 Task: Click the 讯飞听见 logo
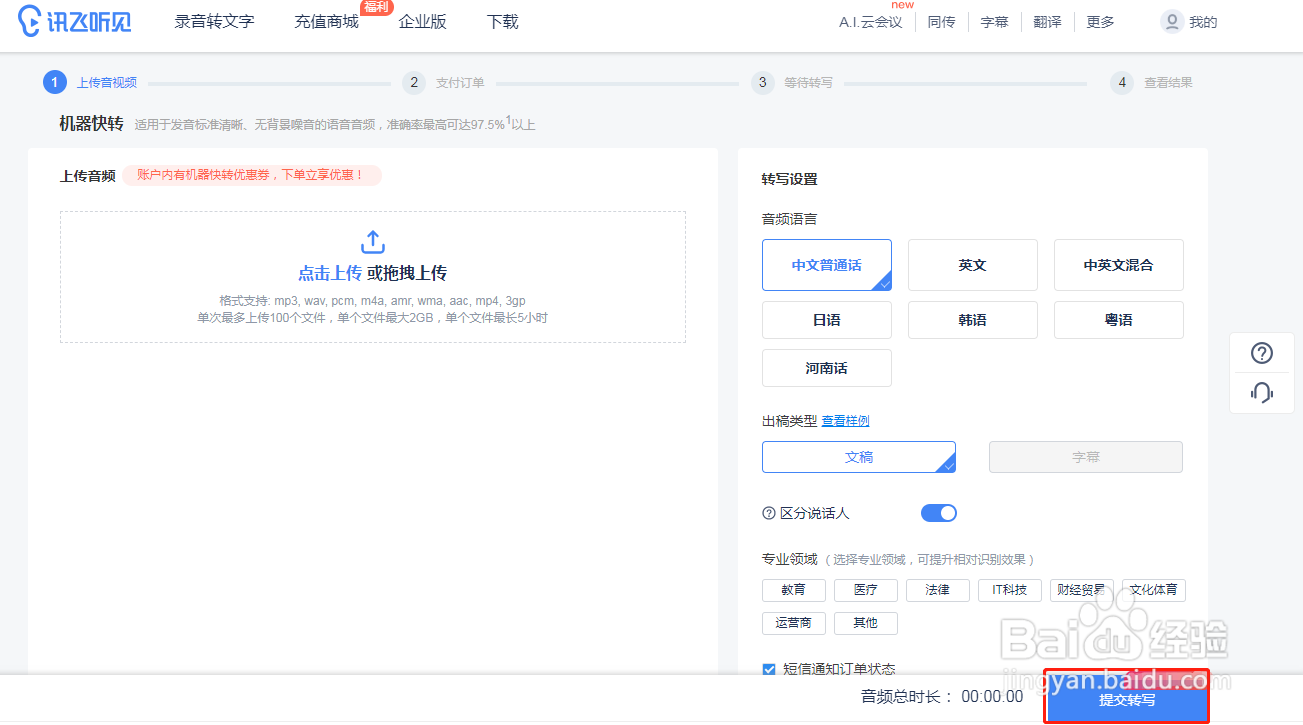[x=76, y=21]
